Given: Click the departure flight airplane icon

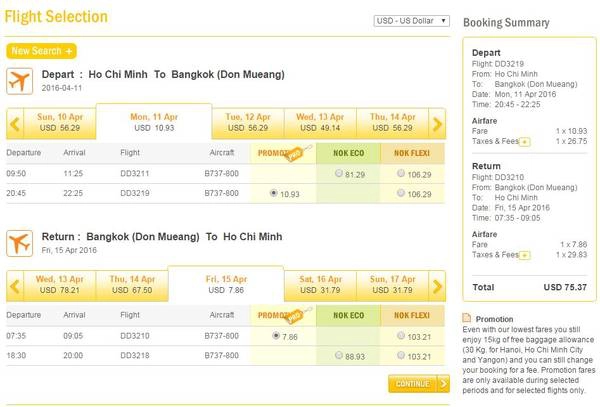Looking at the screenshot, I should click(19, 80).
